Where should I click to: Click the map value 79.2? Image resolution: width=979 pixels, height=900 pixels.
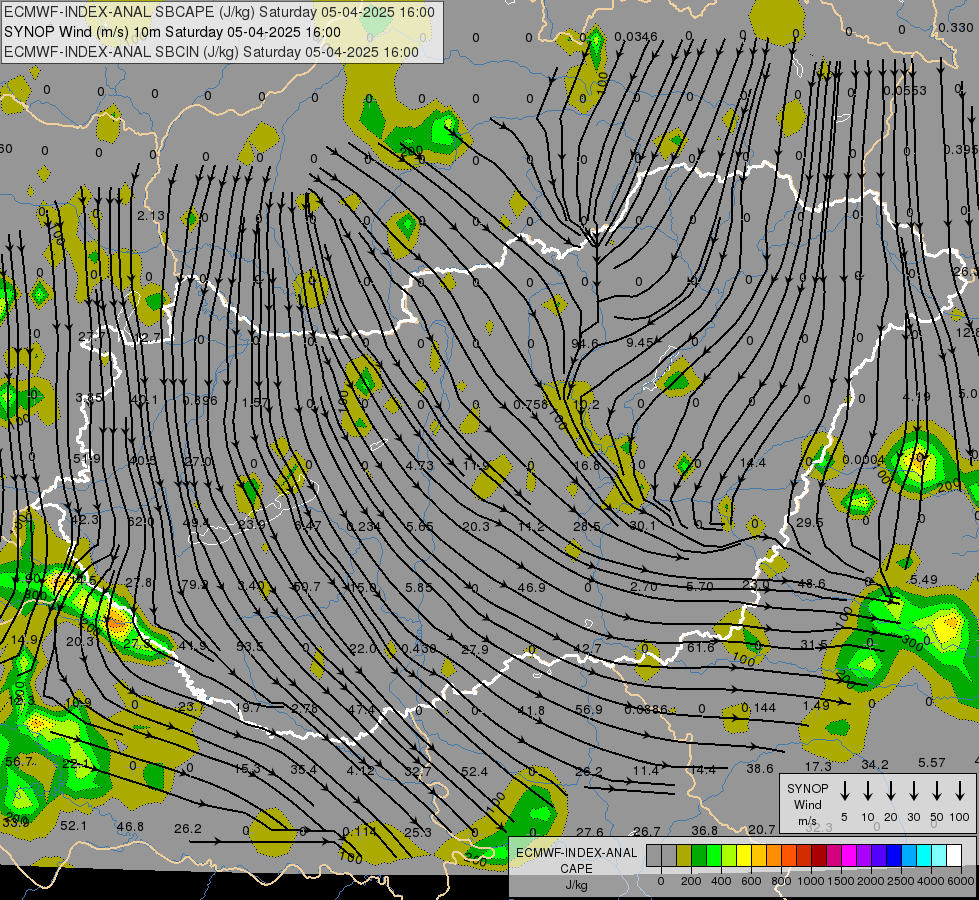[x=194, y=585]
